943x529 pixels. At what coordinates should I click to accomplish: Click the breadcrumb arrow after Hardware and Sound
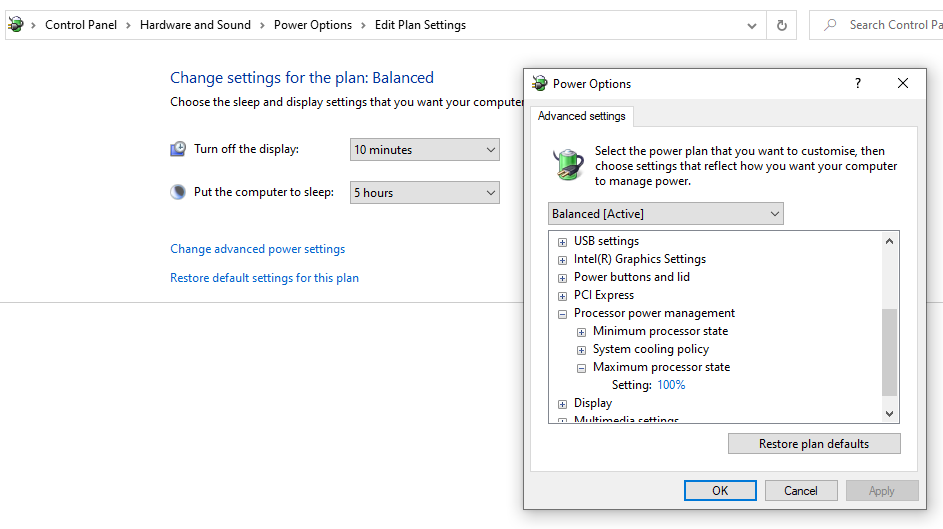[x=262, y=25]
